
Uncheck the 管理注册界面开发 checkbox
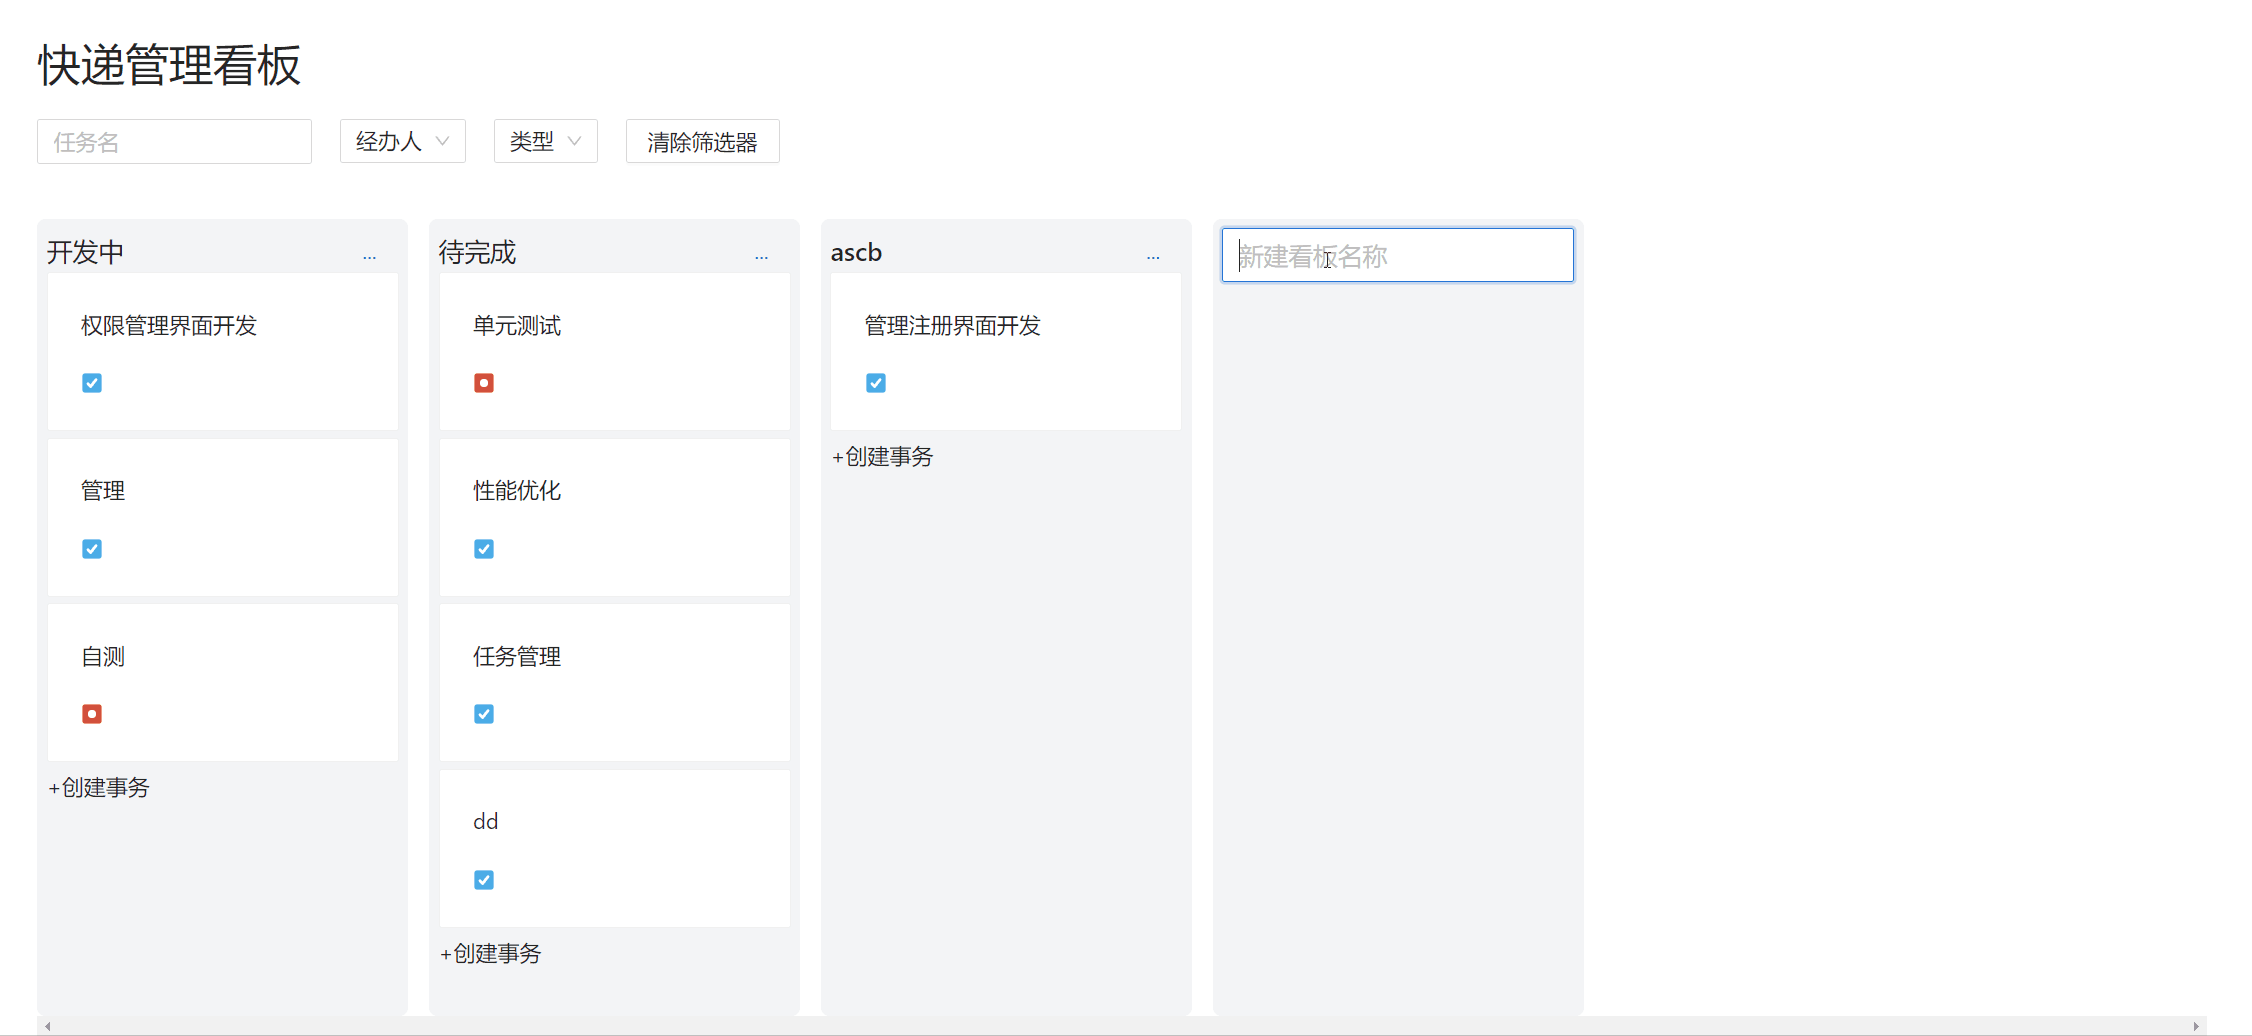coord(876,382)
